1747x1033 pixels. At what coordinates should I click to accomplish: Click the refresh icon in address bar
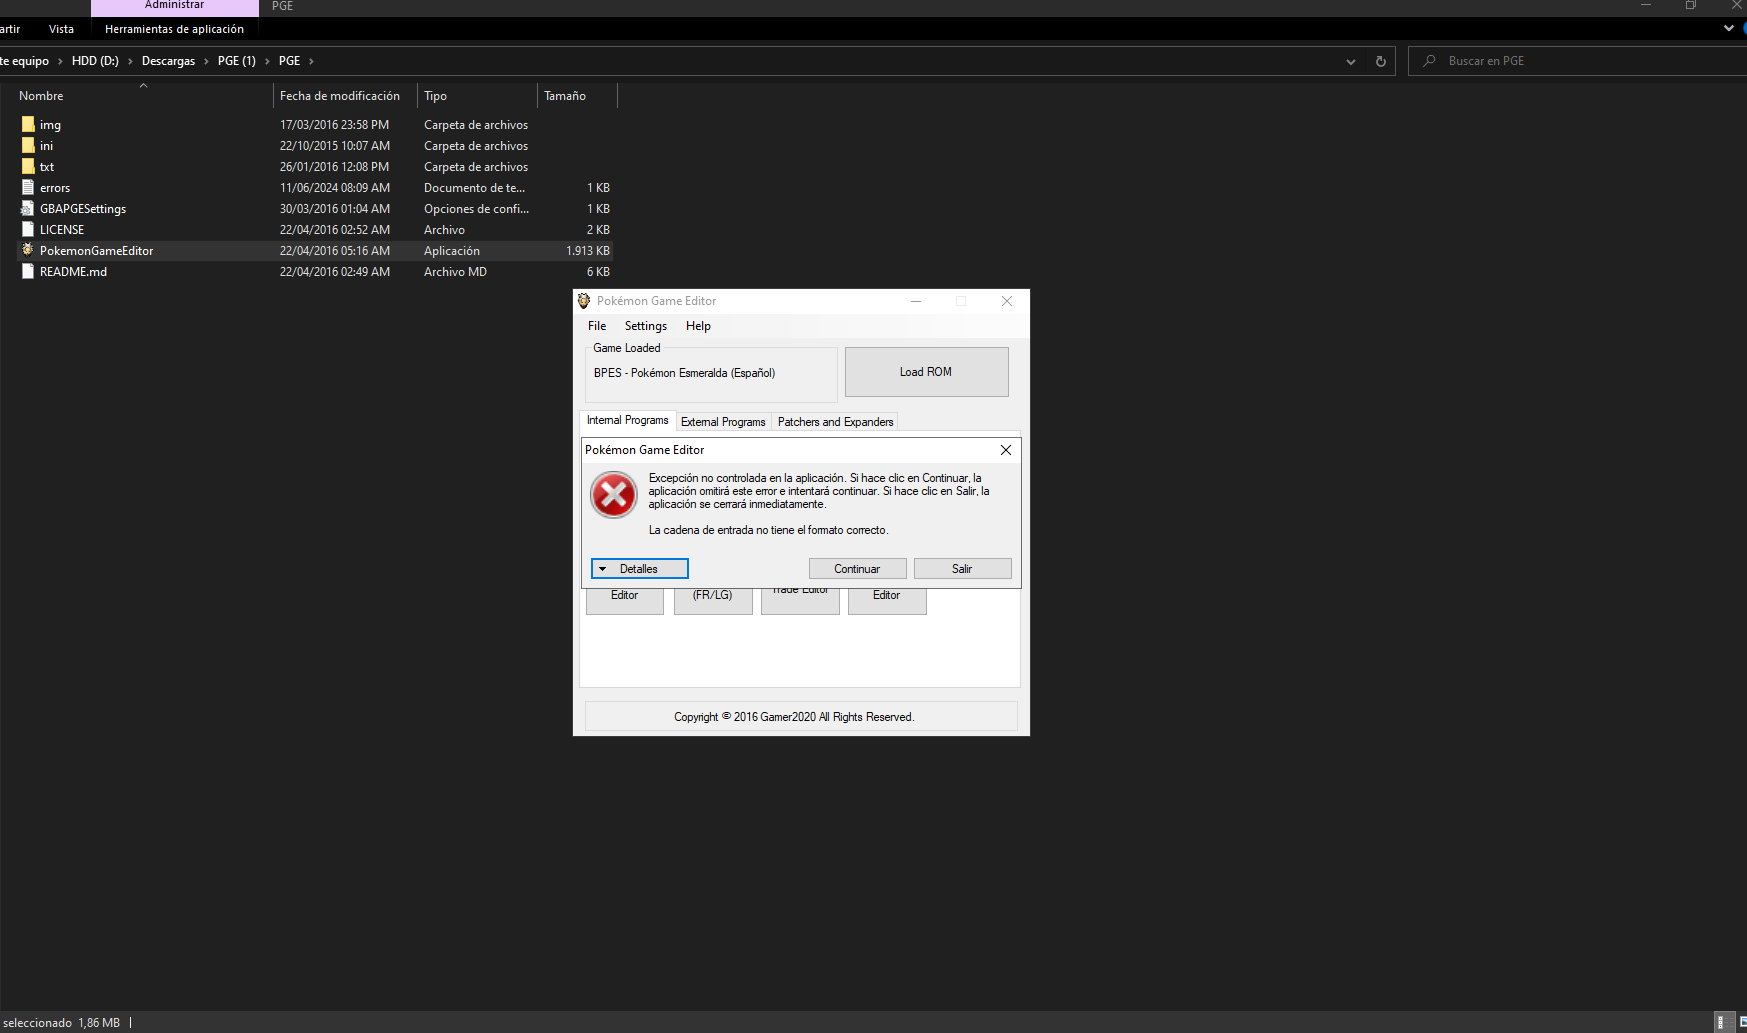click(x=1380, y=61)
